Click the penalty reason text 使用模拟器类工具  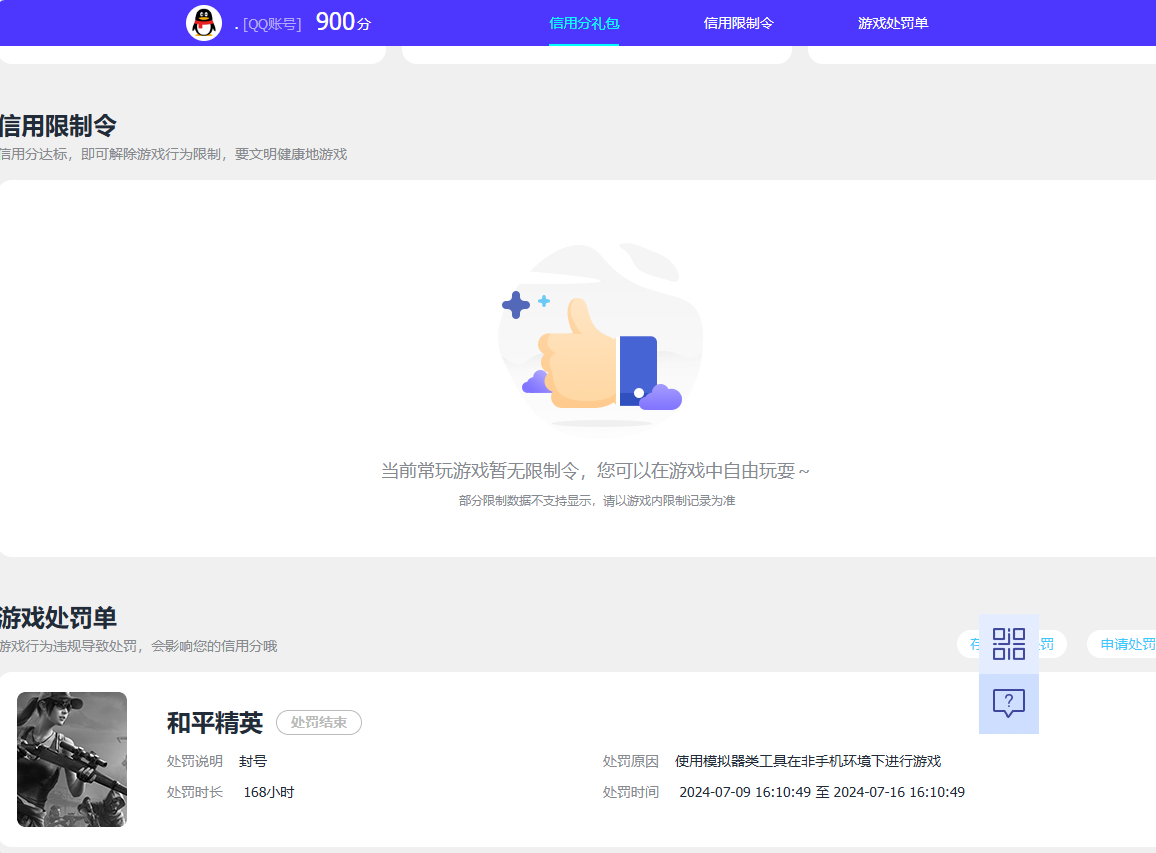pyautogui.click(x=808, y=762)
